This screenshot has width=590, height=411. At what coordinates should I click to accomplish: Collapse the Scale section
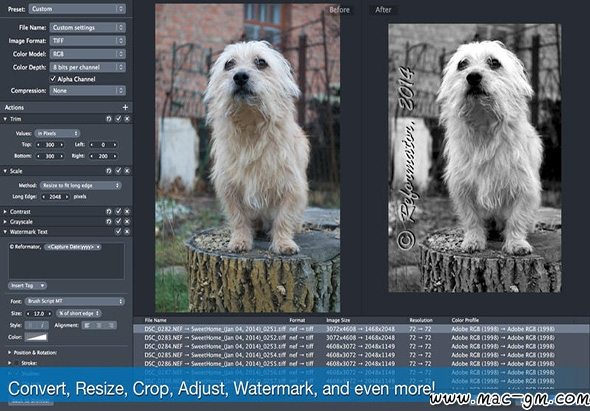(x=5, y=171)
